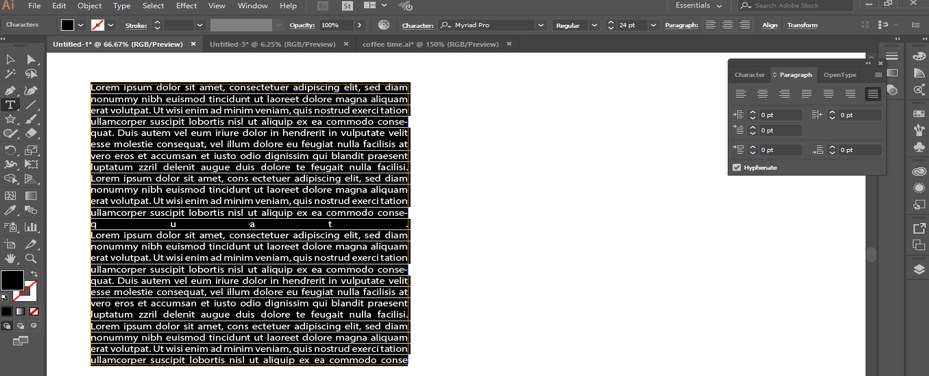The height and width of the screenshot is (376, 929).
Task: Switch to the coffee time.ai tab
Action: coord(430,44)
